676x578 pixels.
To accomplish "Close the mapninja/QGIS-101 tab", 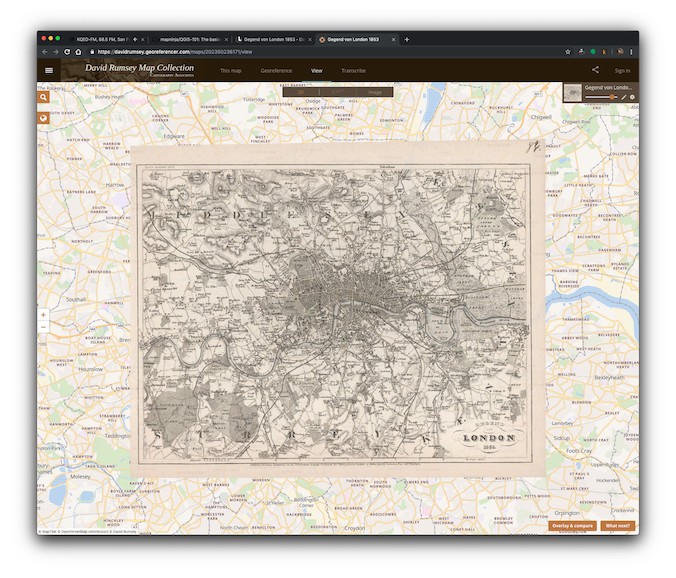I will [226, 40].
